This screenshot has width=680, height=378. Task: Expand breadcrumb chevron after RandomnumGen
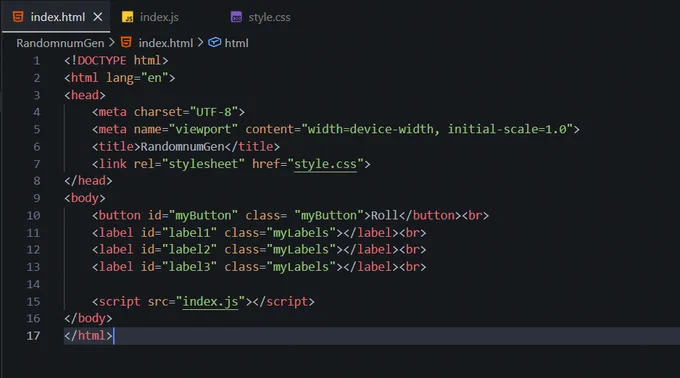click(111, 42)
